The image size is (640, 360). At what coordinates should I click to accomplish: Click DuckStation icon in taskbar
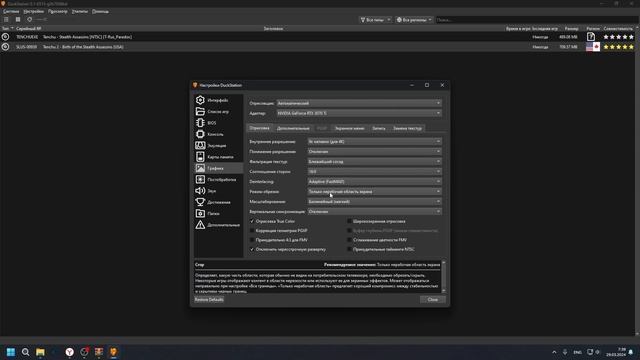(x=113, y=352)
